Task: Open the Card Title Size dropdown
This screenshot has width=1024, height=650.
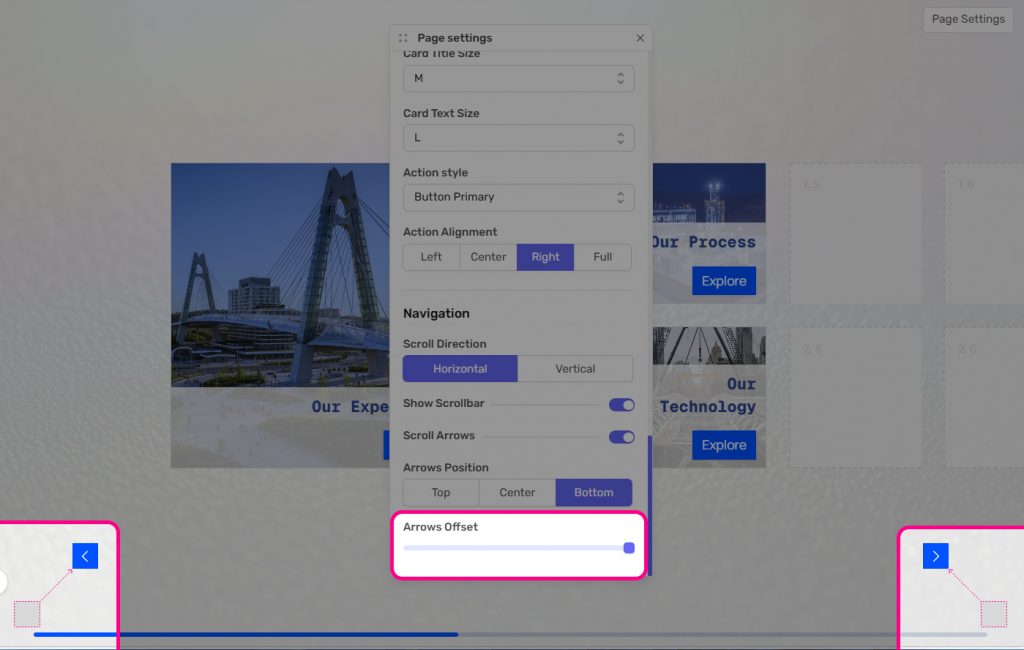Action: click(x=518, y=78)
